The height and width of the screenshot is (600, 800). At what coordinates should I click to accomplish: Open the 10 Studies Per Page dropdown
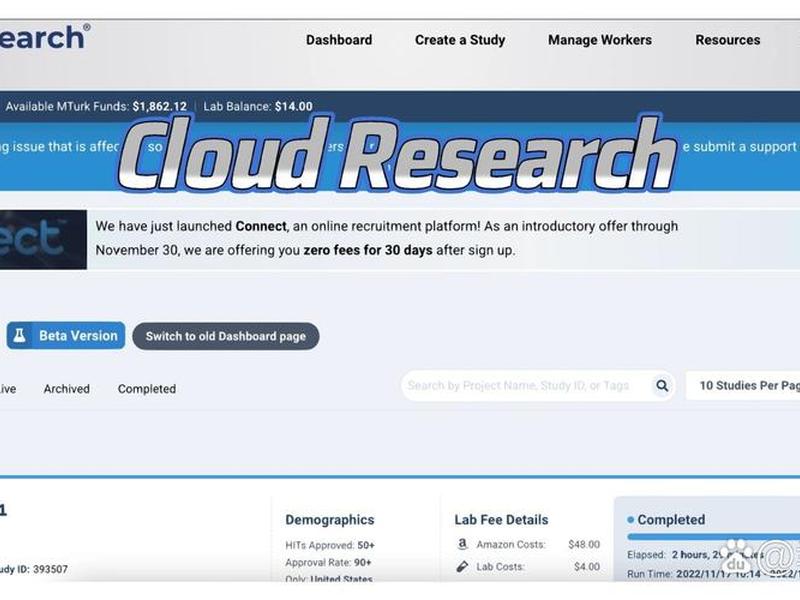pyautogui.click(x=743, y=386)
